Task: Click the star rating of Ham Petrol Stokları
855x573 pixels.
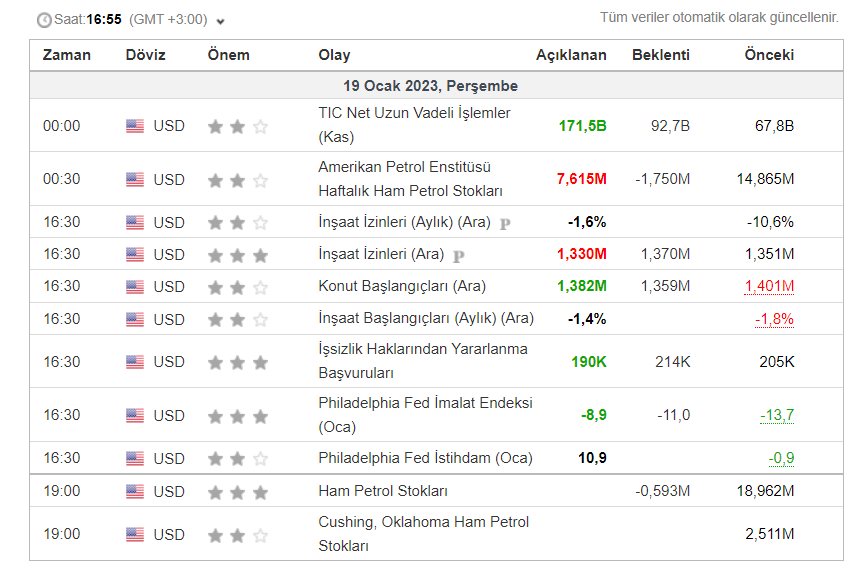Action: [x=238, y=492]
